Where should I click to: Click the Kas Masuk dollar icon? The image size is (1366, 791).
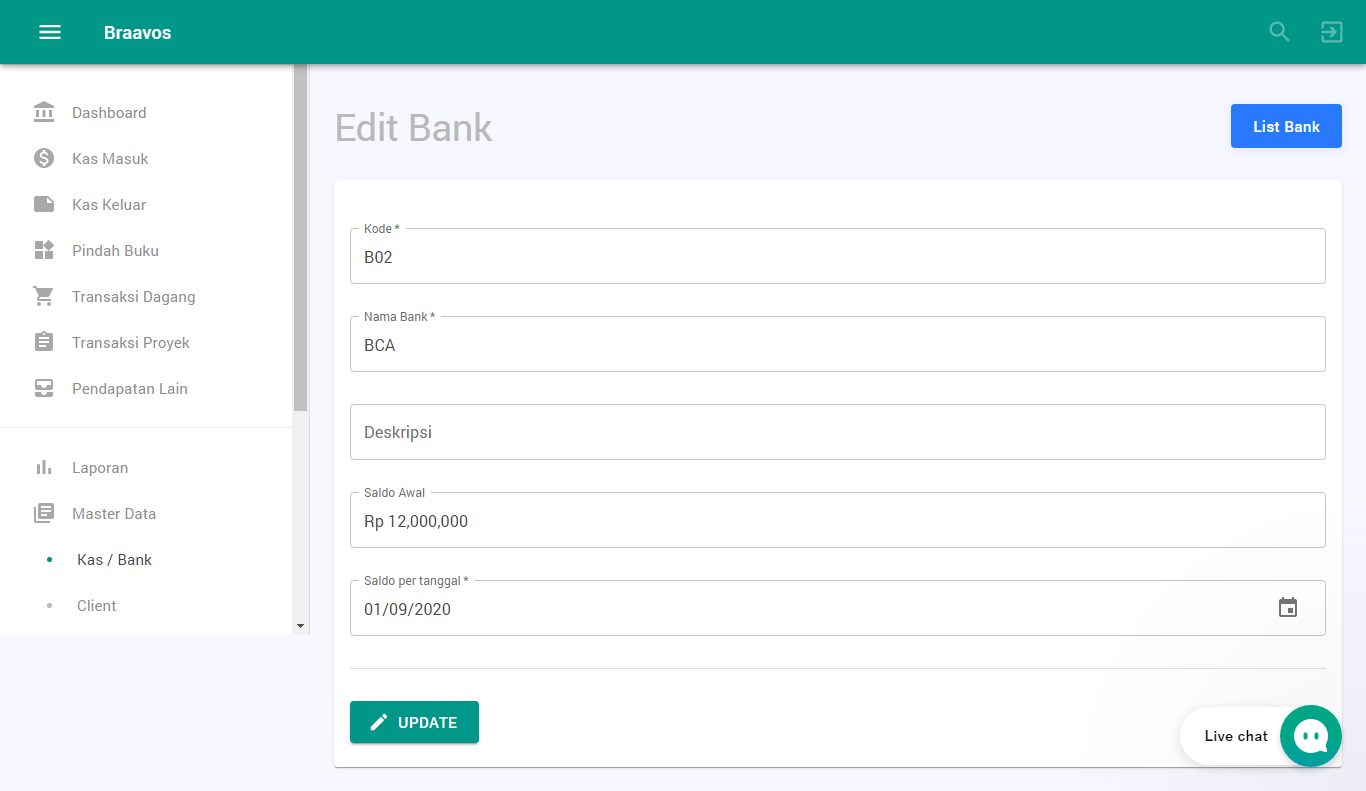(x=44, y=158)
